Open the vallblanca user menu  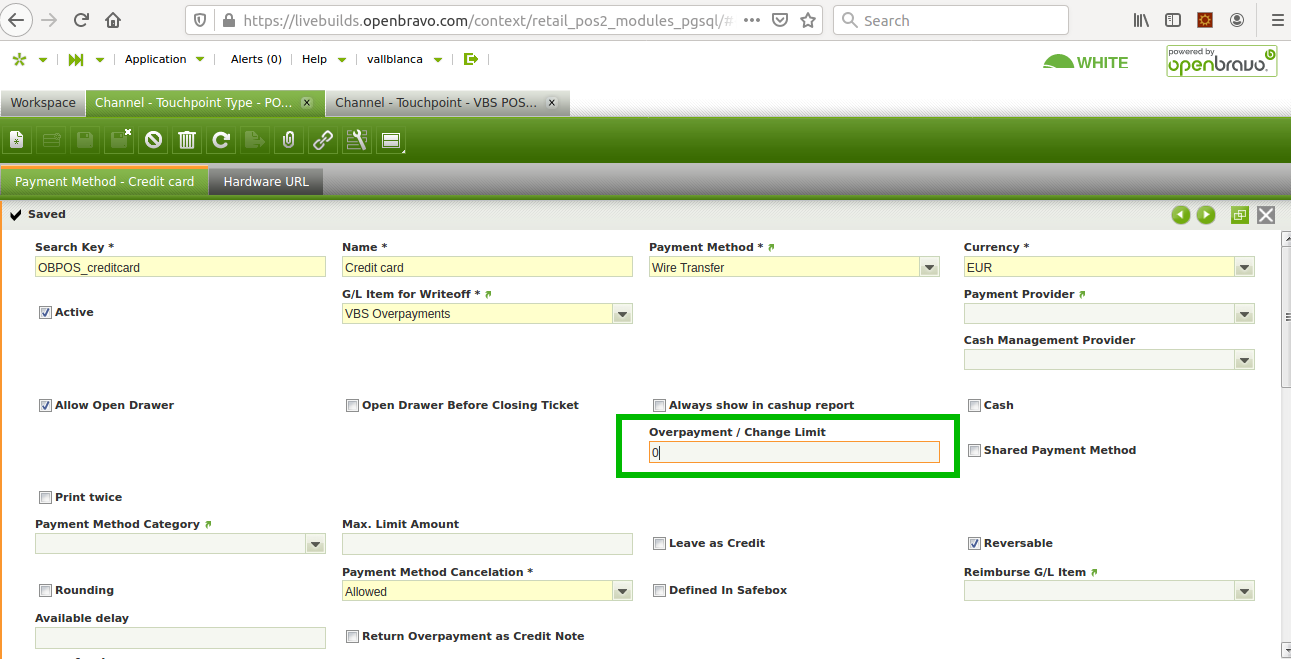pyautogui.click(x=402, y=60)
